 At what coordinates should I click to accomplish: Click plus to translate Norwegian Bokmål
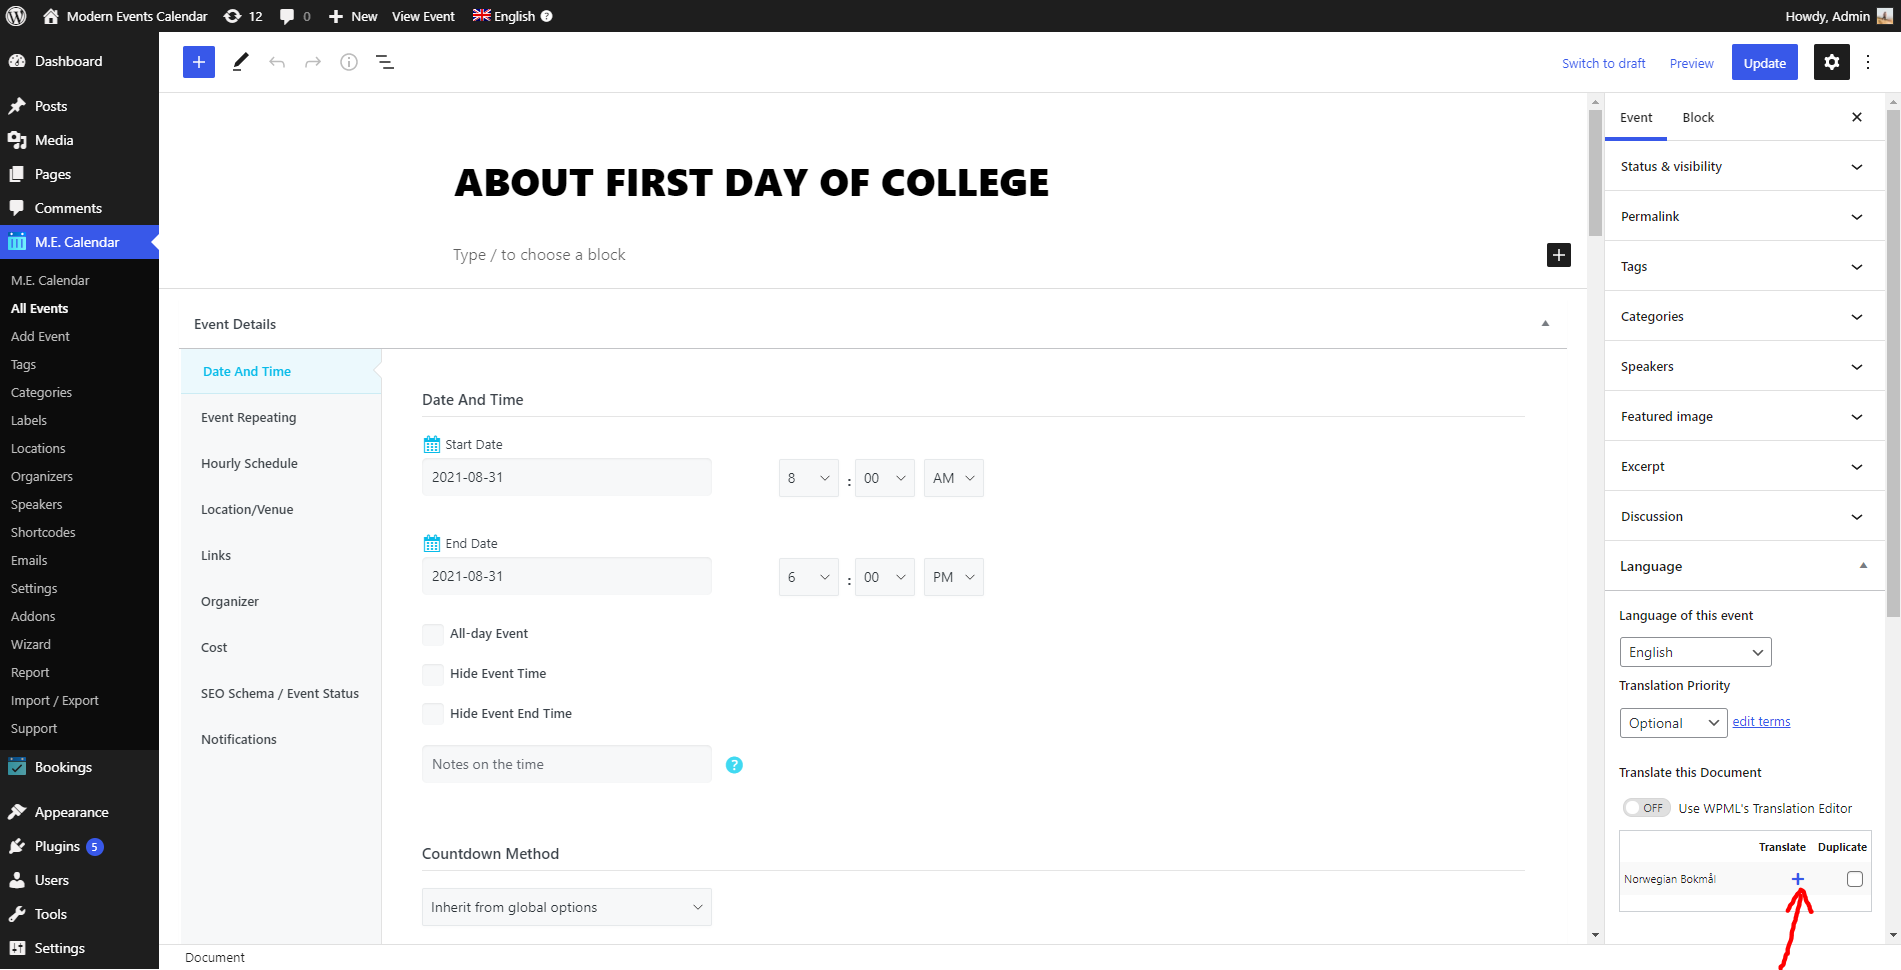tap(1797, 879)
